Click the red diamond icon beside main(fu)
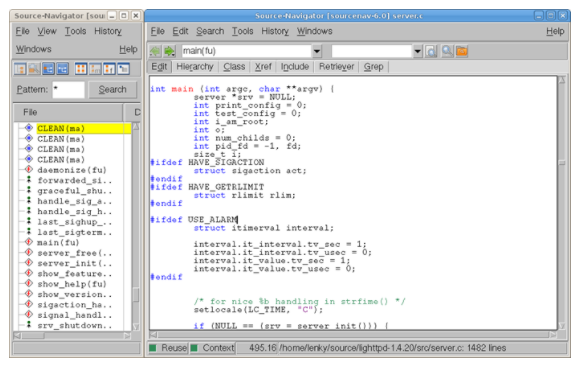This screenshot has height=369, width=584. pos(29,242)
